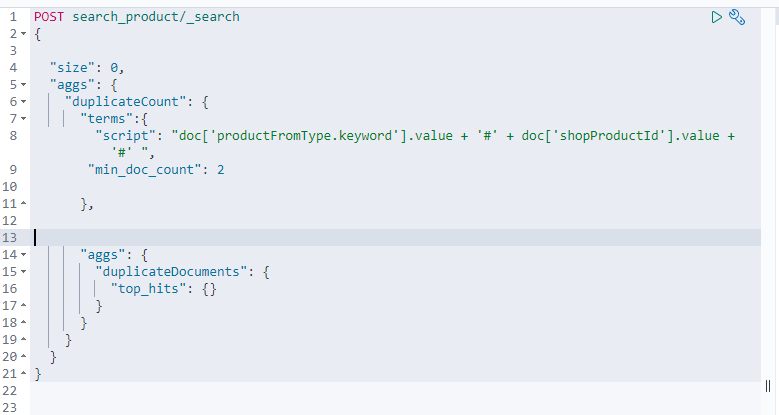The height and width of the screenshot is (415, 779).
Task: Collapse the "aggs" block fold arrow on line 5
Action: point(23,84)
